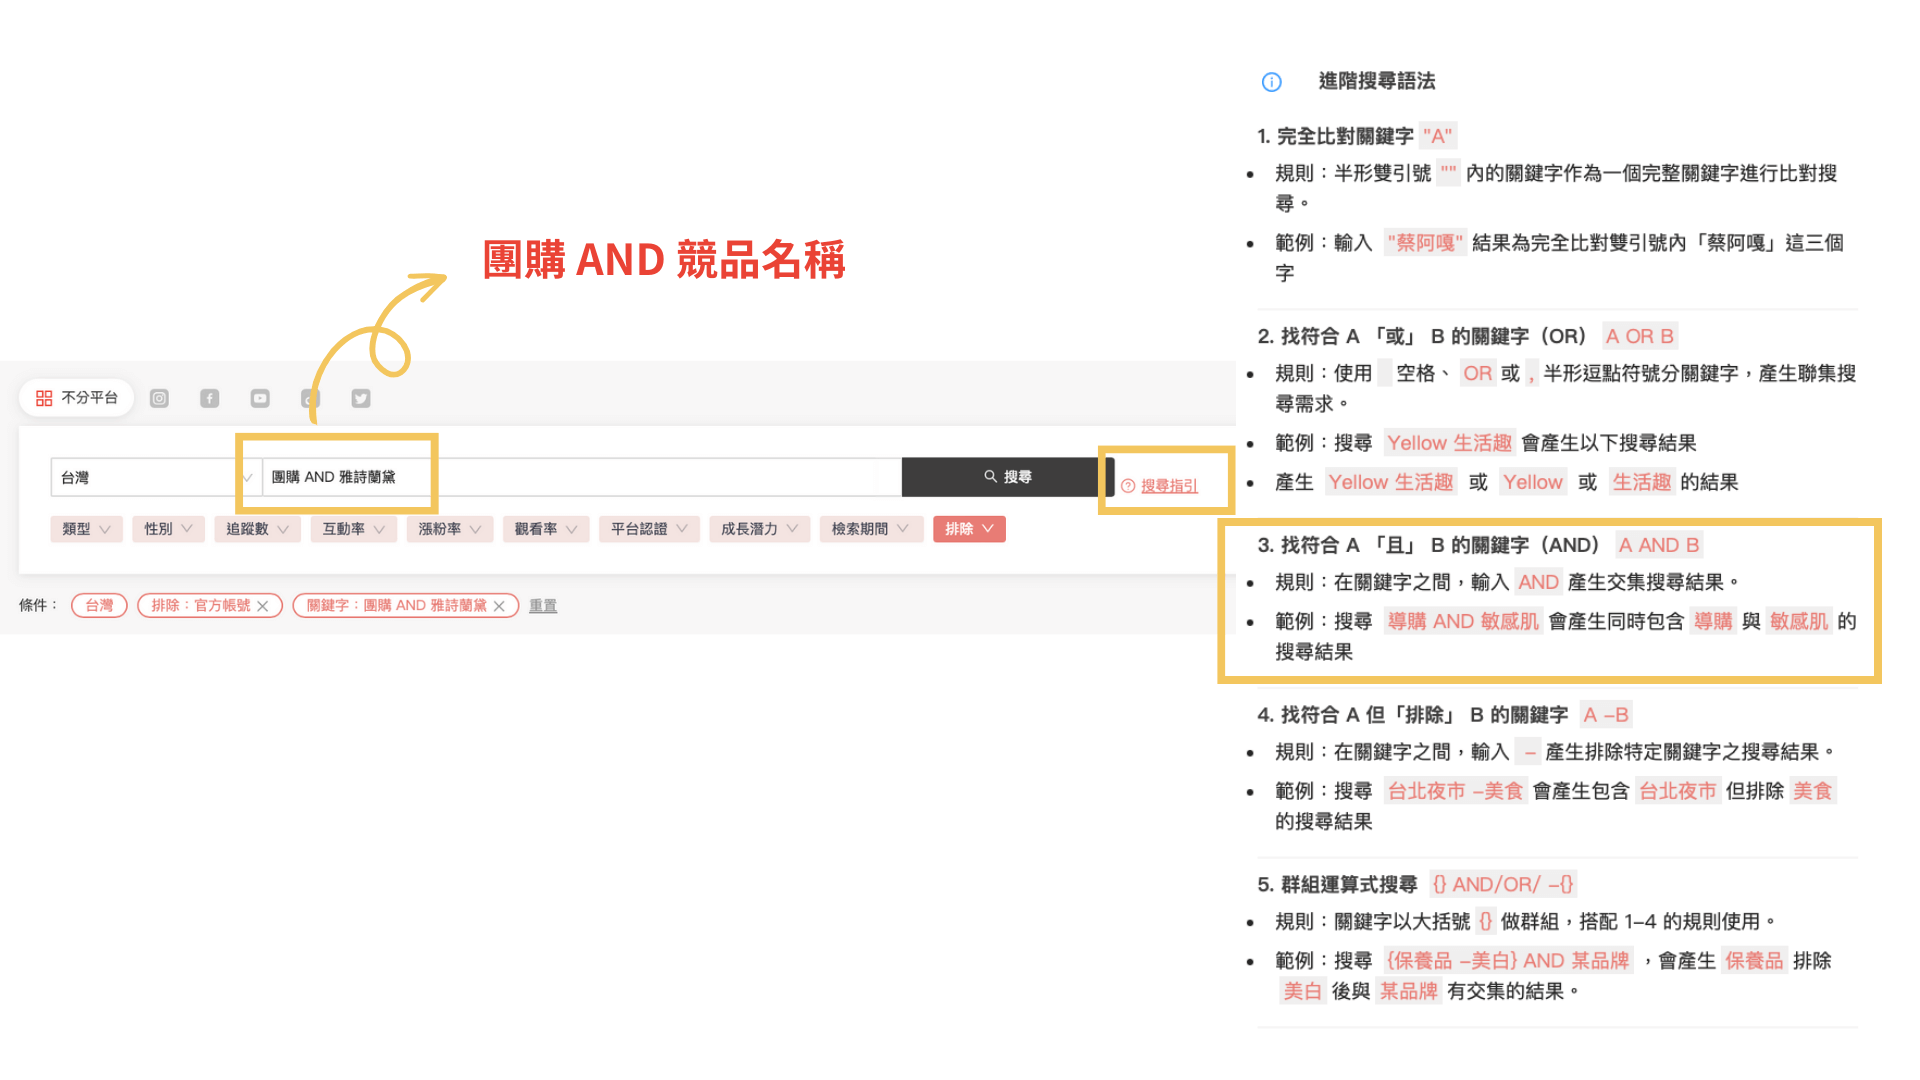Viewport: 1920px width, 1080px height.
Task: Click the question mark icon beside 搜尋指引
Action: [x=1128, y=486]
